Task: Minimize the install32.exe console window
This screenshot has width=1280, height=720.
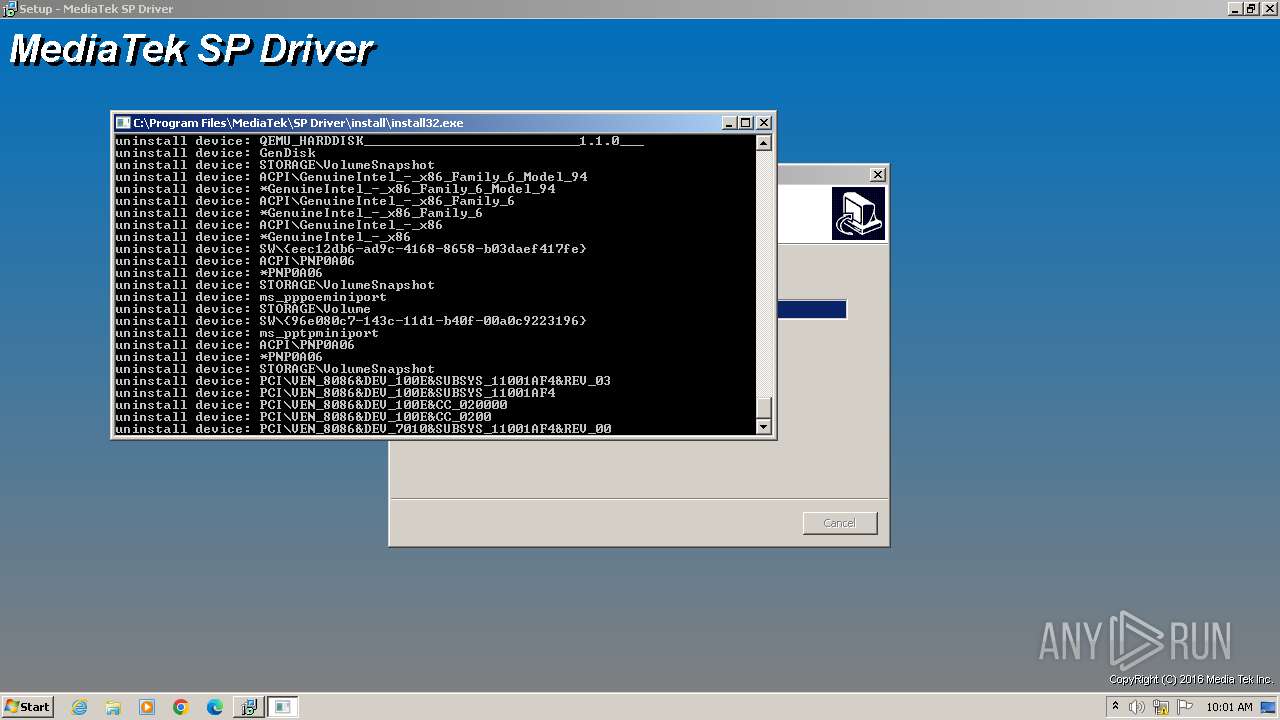Action: click(x=729, y=123)
